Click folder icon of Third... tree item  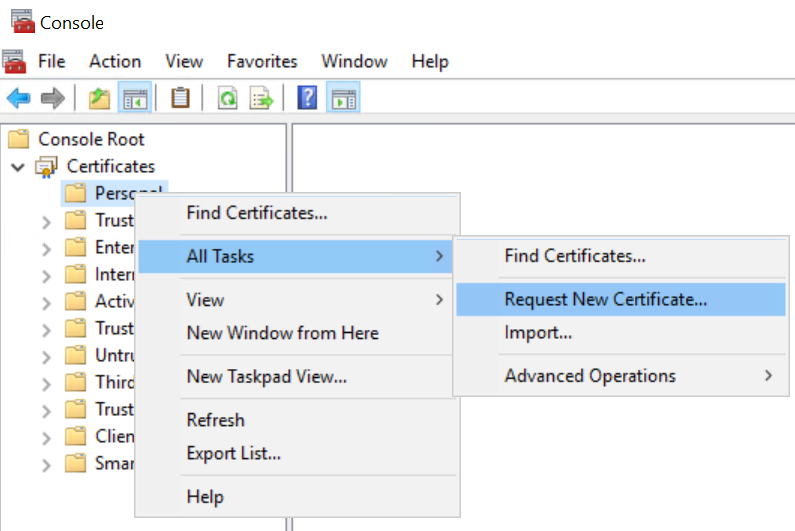tap(76, 382)
